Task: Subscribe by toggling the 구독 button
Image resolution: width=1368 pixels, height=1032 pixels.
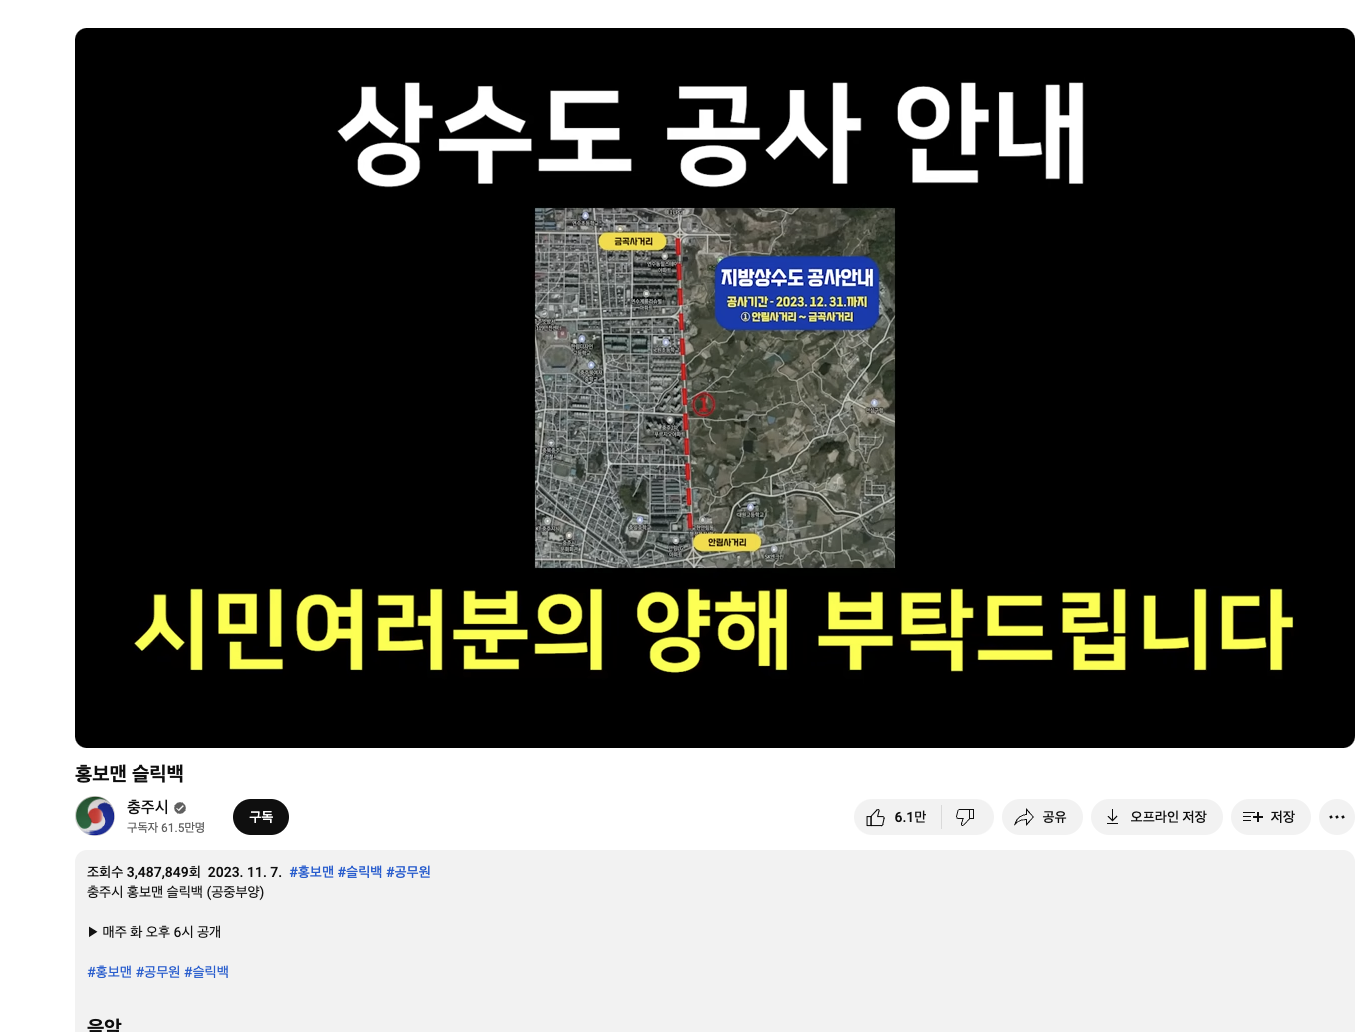Action: pos(260,817)
